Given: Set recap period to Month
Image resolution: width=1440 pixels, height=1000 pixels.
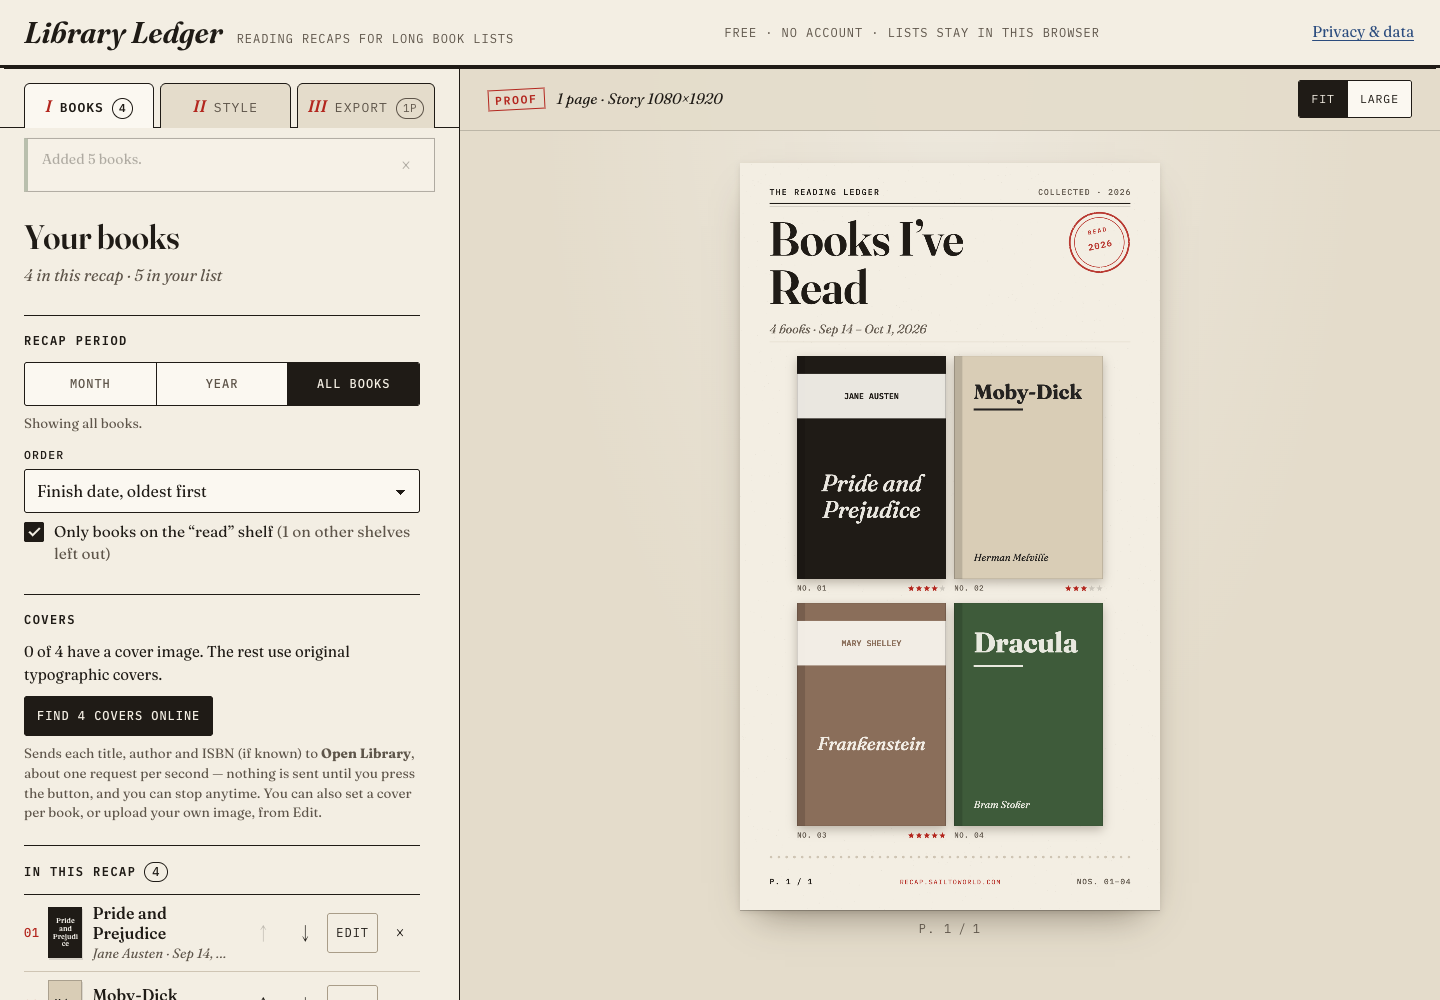Looking at the screenshot, I should 90,384.
